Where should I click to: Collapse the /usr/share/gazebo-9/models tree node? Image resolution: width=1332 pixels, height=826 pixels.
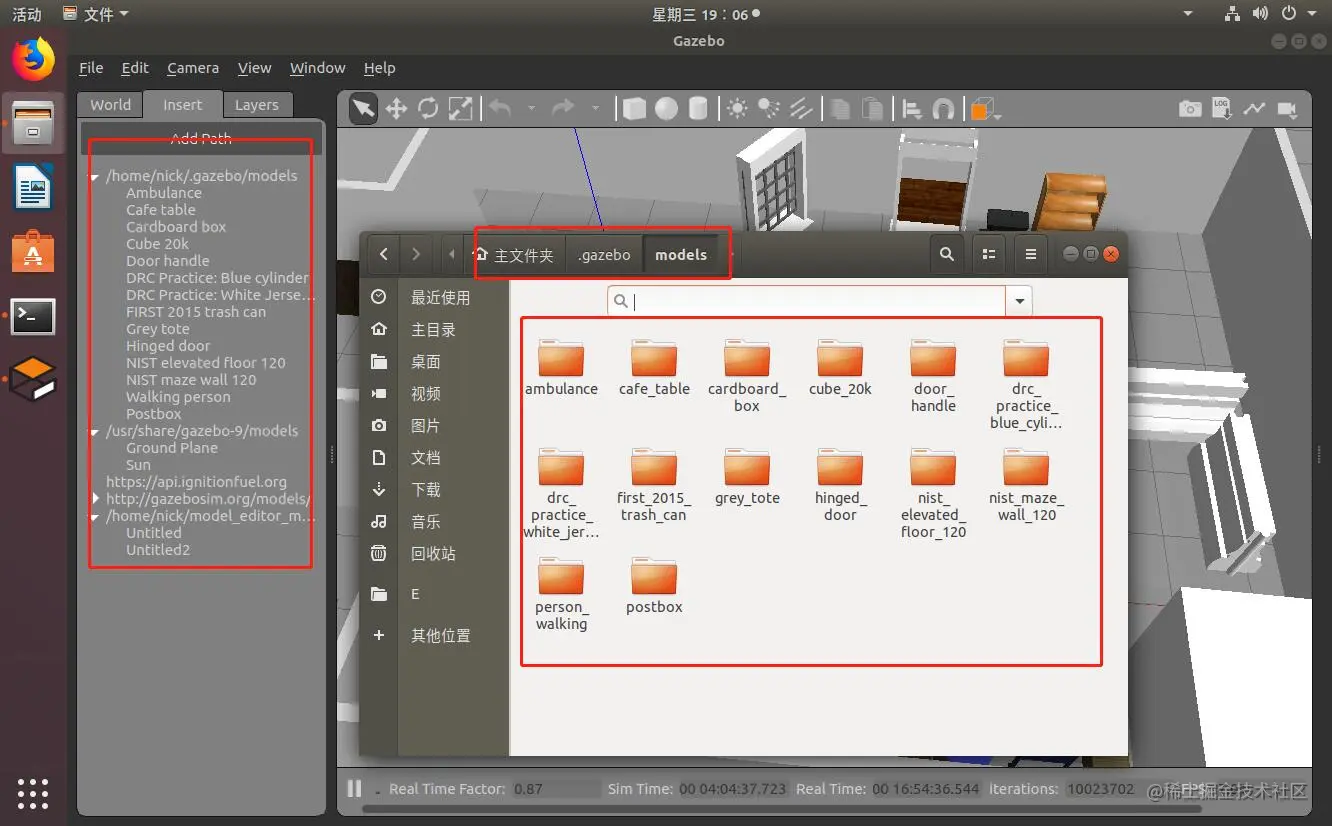[x=95, y=432]
